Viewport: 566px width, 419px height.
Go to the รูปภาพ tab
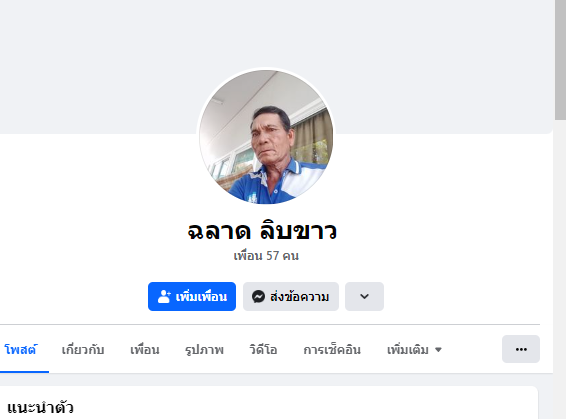204,350
